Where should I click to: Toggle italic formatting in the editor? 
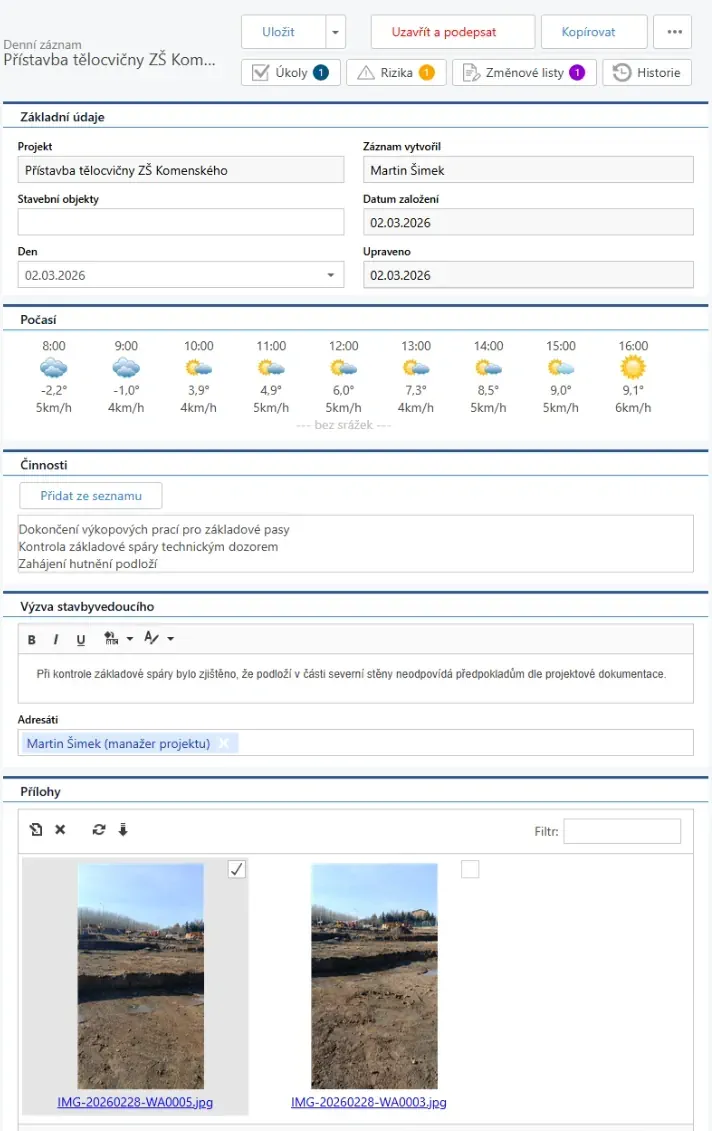click(x=56, y=640)
